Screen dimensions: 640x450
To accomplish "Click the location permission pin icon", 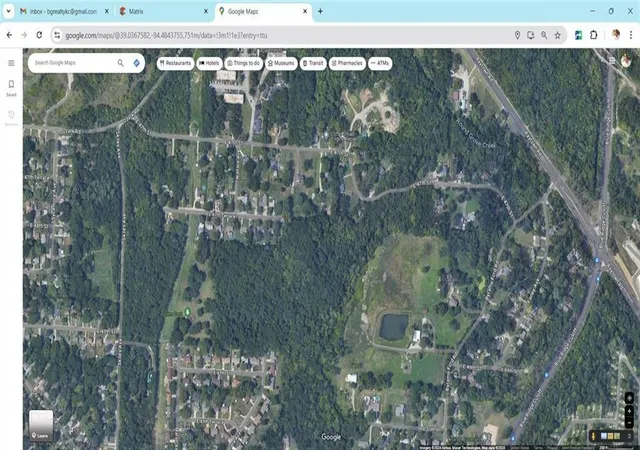I will tap(517, 36).
